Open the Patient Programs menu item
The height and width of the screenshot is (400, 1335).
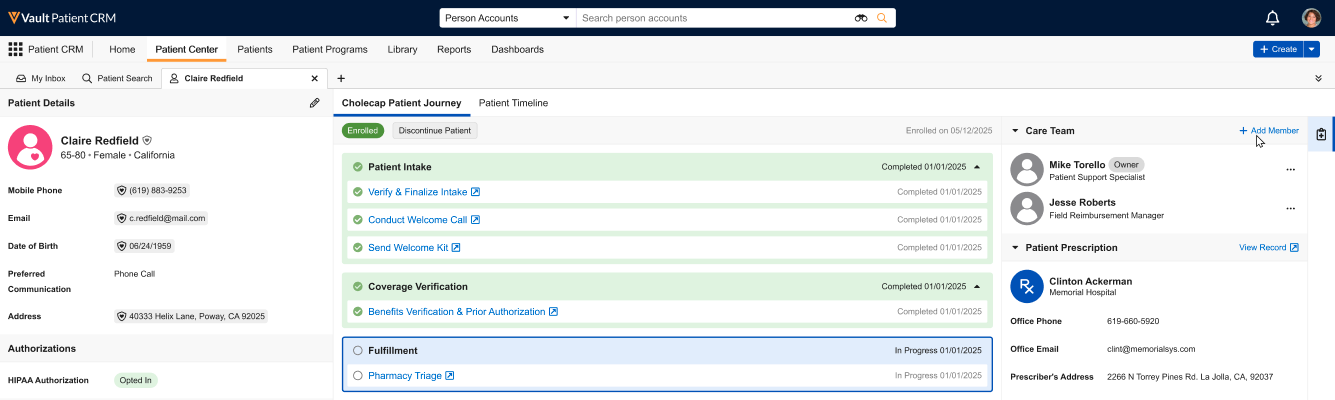tap(329, 49)
